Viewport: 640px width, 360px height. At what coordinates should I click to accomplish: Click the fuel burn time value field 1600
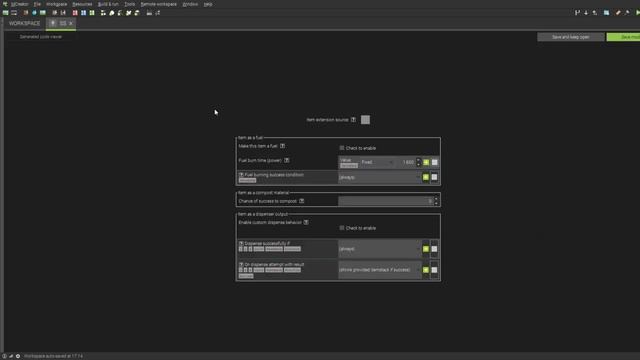[405, 162]
